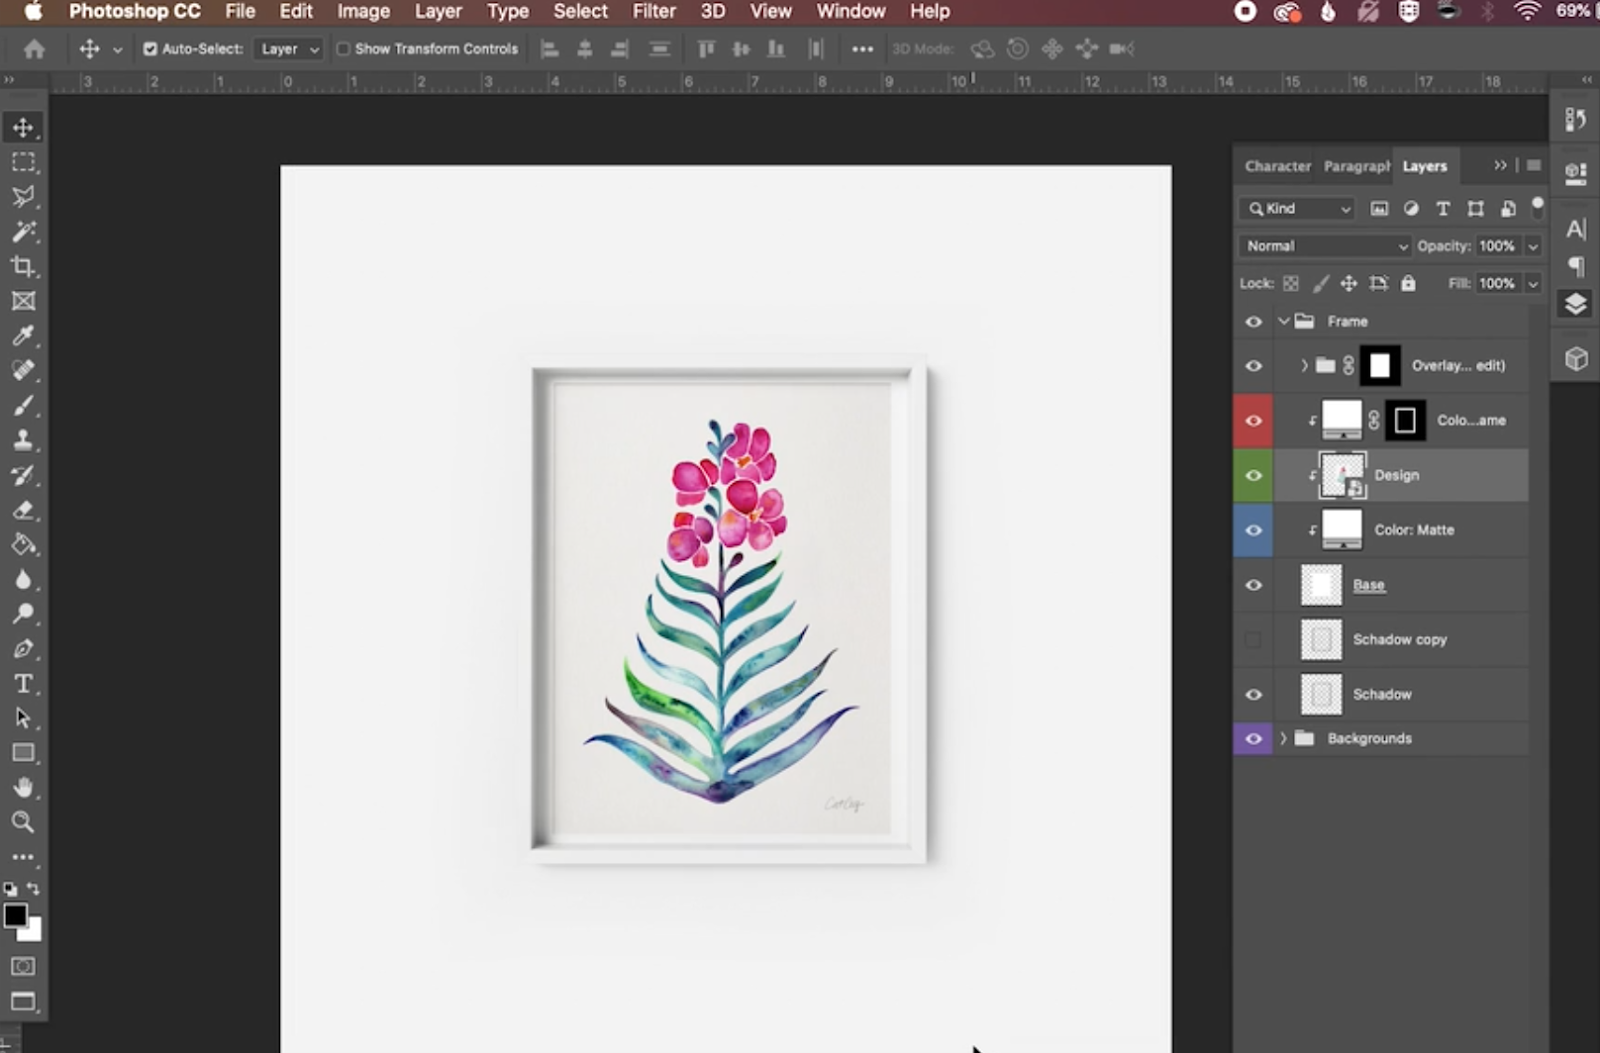
Task: Select the Clone Stamp tool
Action: [x=24, y=440]
